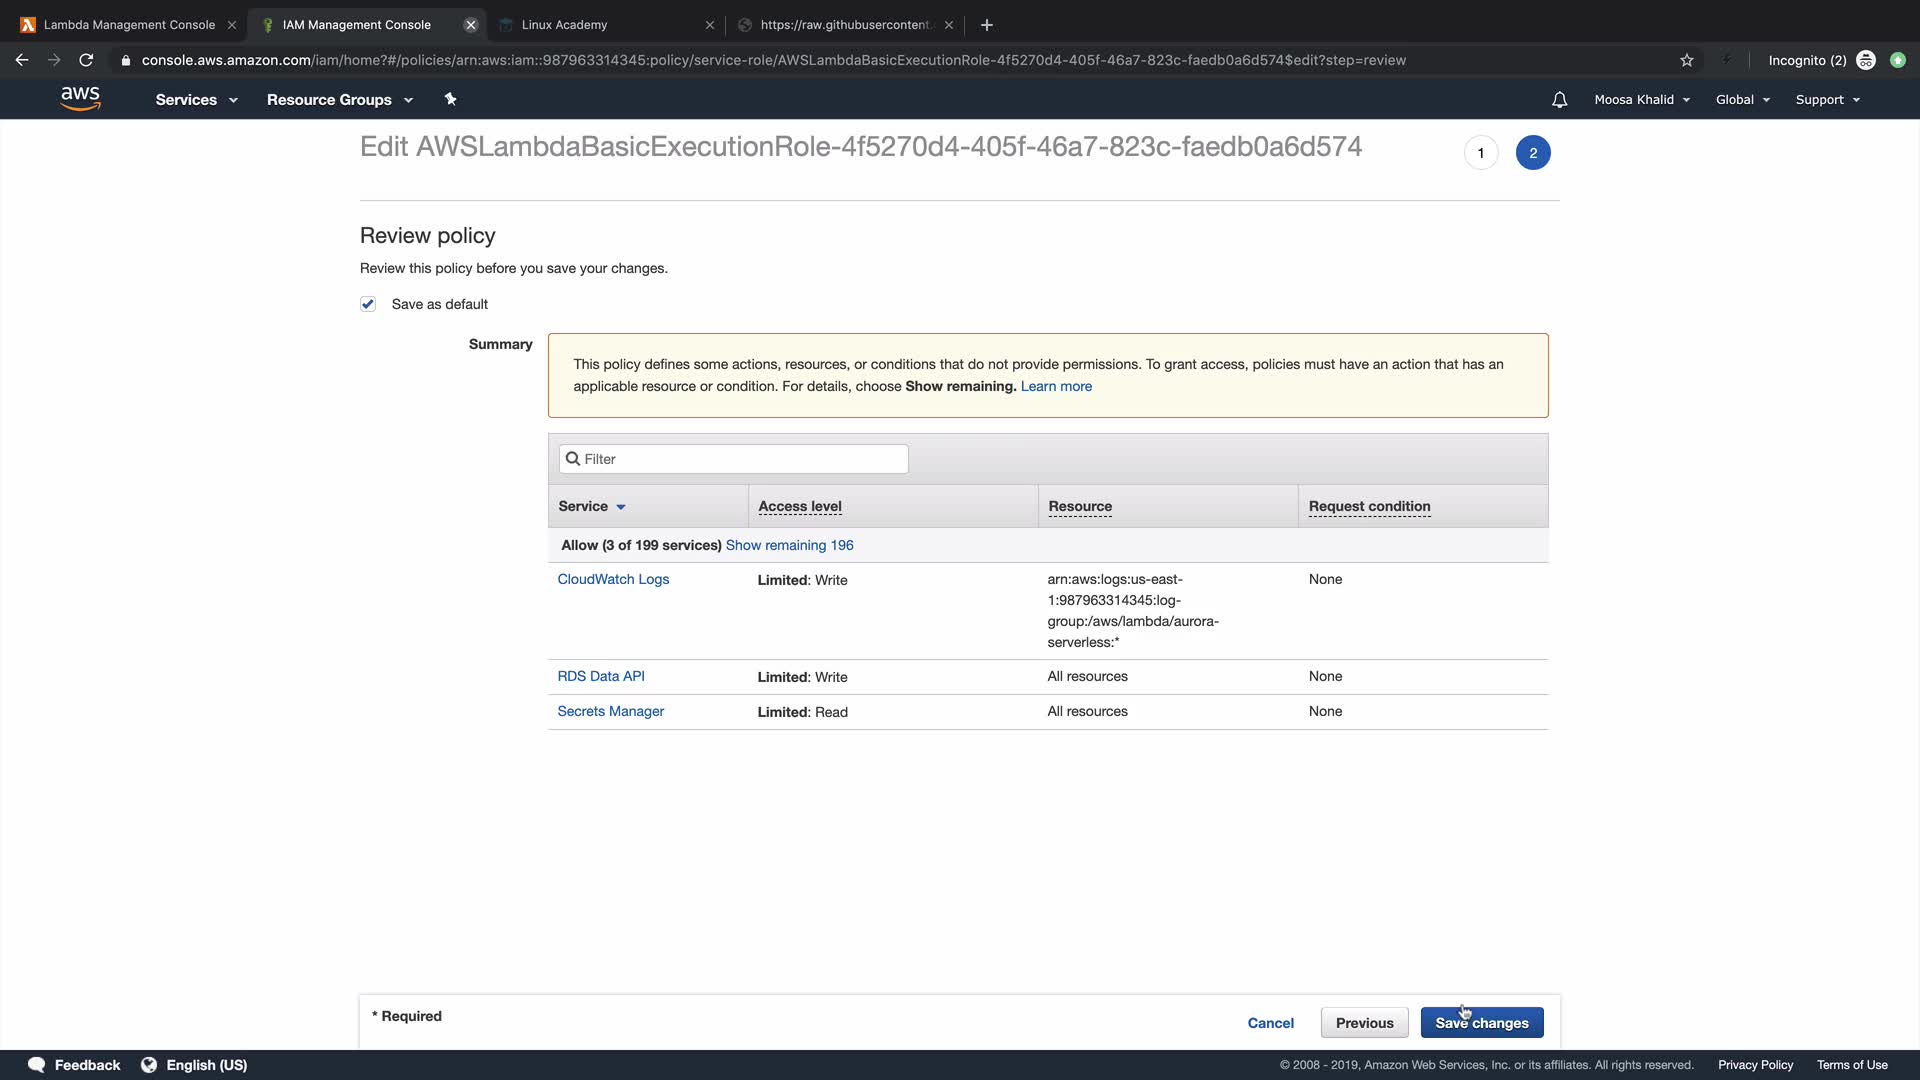This screenshot has height=1080, width=1920.
Task: Click the pin shortcuts icon in navbar
Action: pos(450,99)
